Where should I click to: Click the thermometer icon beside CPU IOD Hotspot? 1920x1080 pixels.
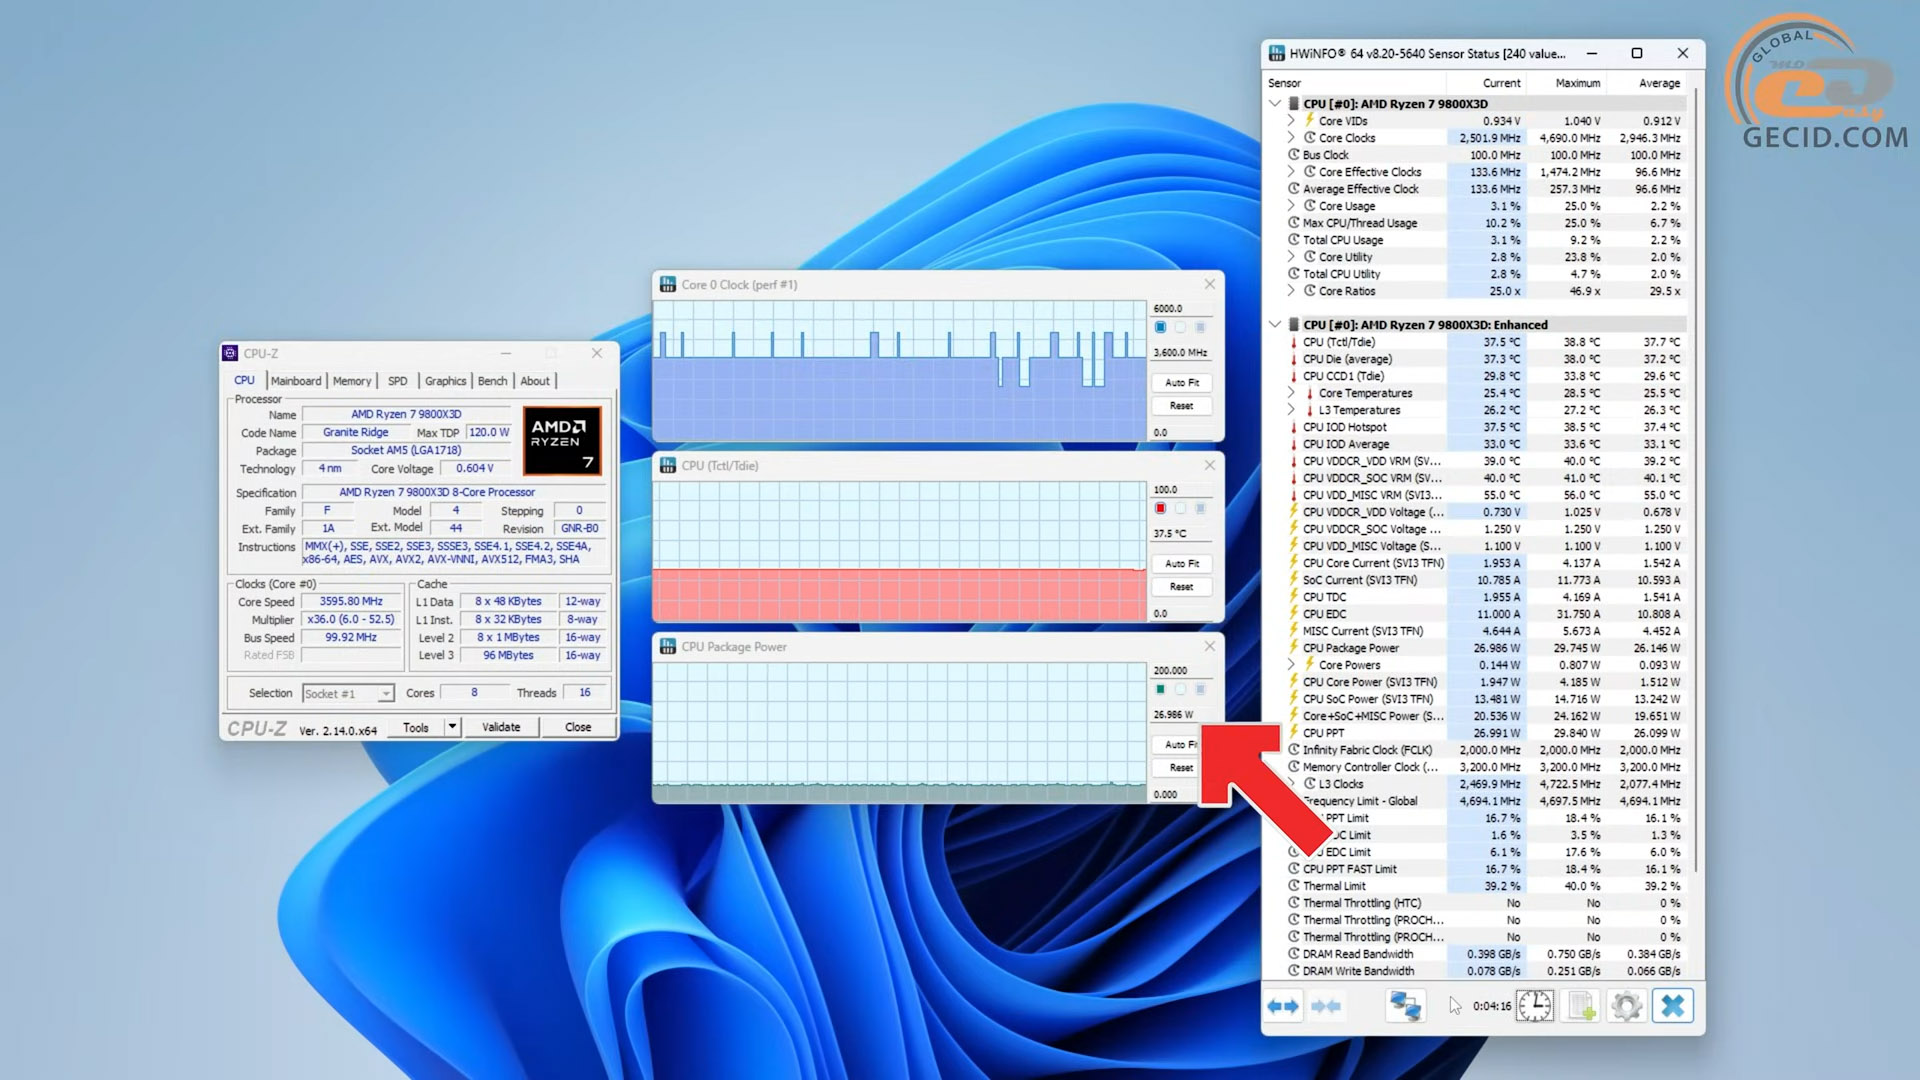[x=1294, y=427]
